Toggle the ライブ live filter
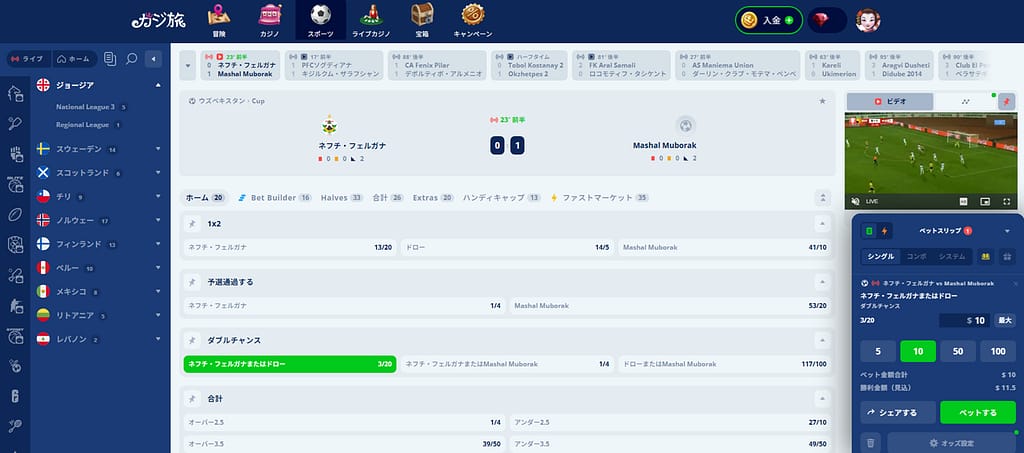Screen dimensions: 1024x453 (x=29, y=59)
